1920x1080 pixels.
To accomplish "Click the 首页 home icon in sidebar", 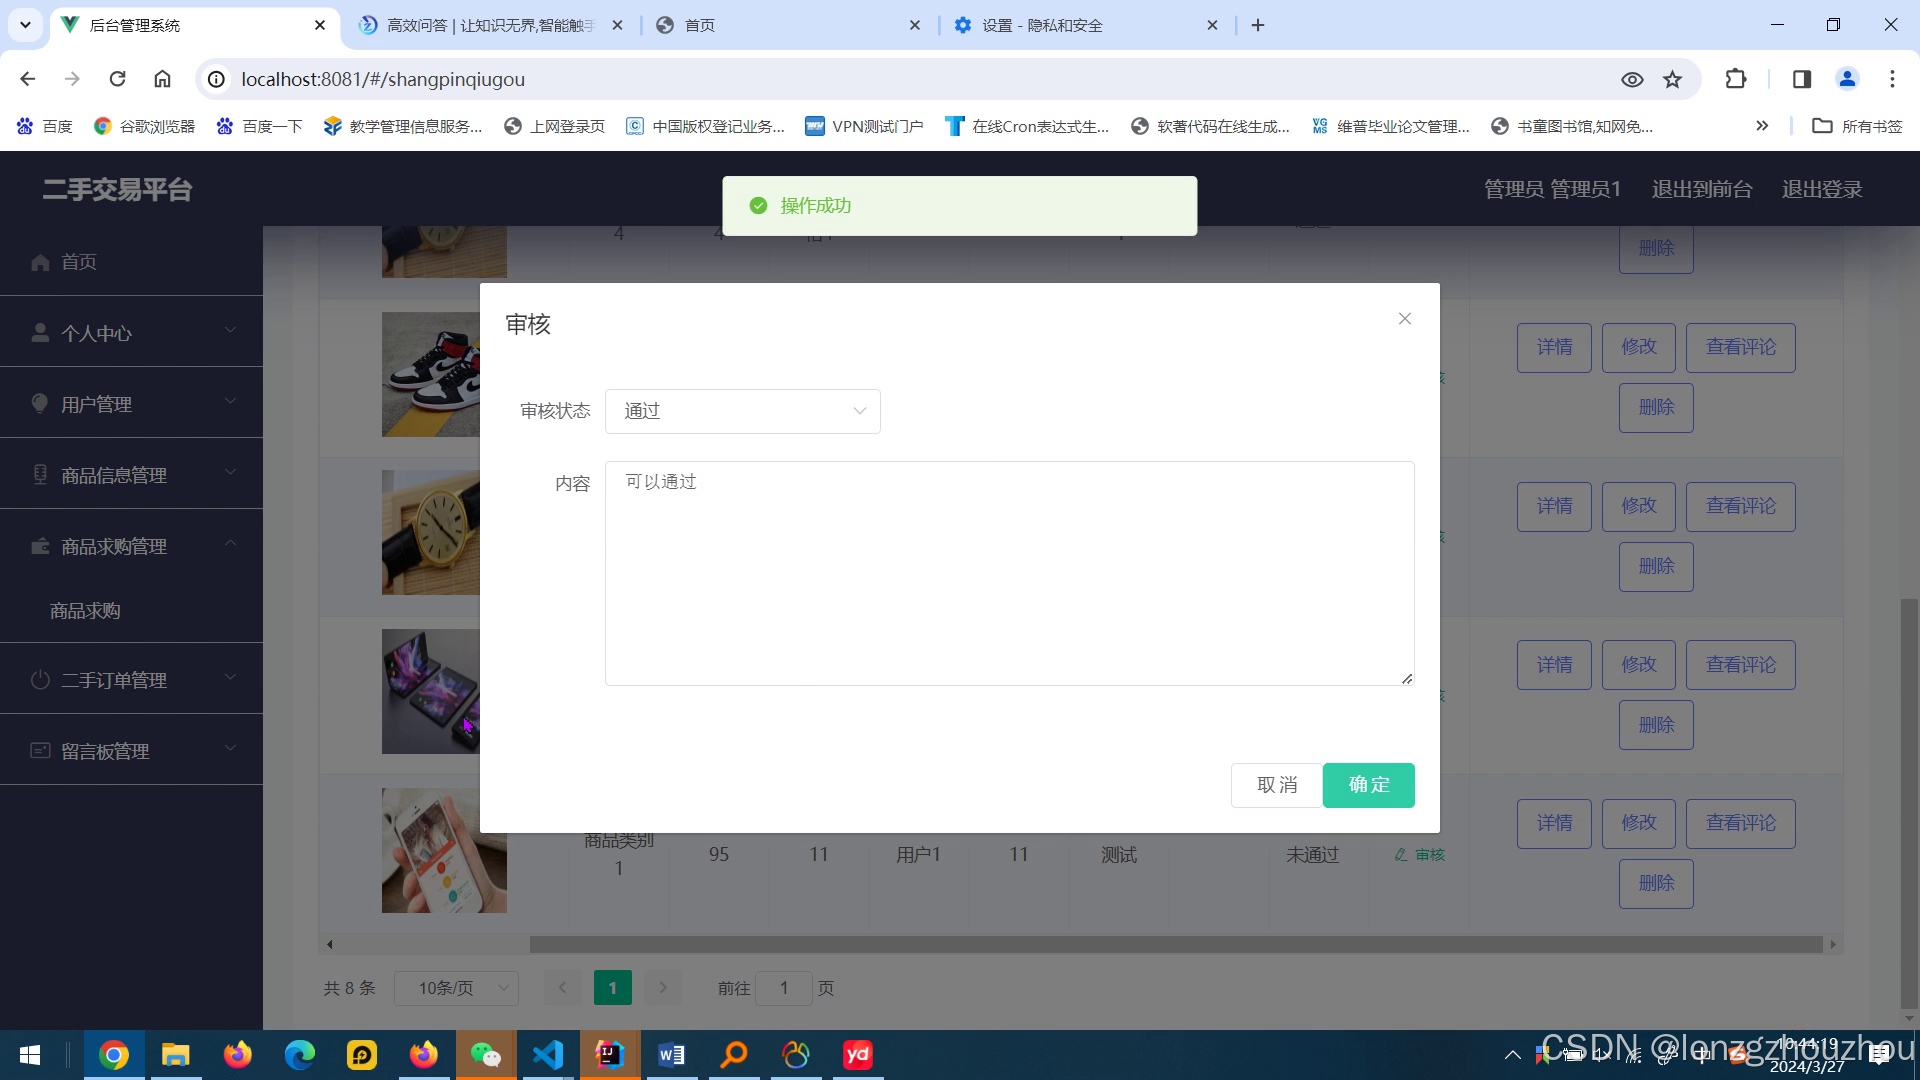I will click(40, 262).
